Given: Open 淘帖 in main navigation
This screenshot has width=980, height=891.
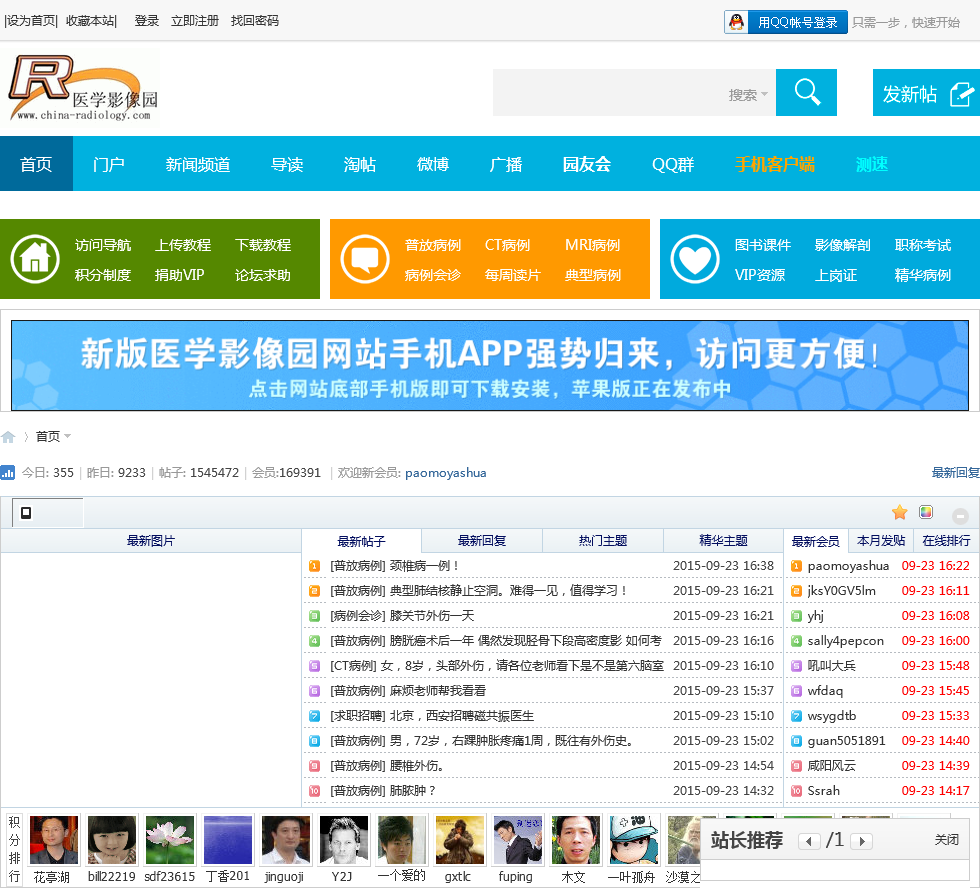Looking at the screenshot, I should [x=360, y=164].
